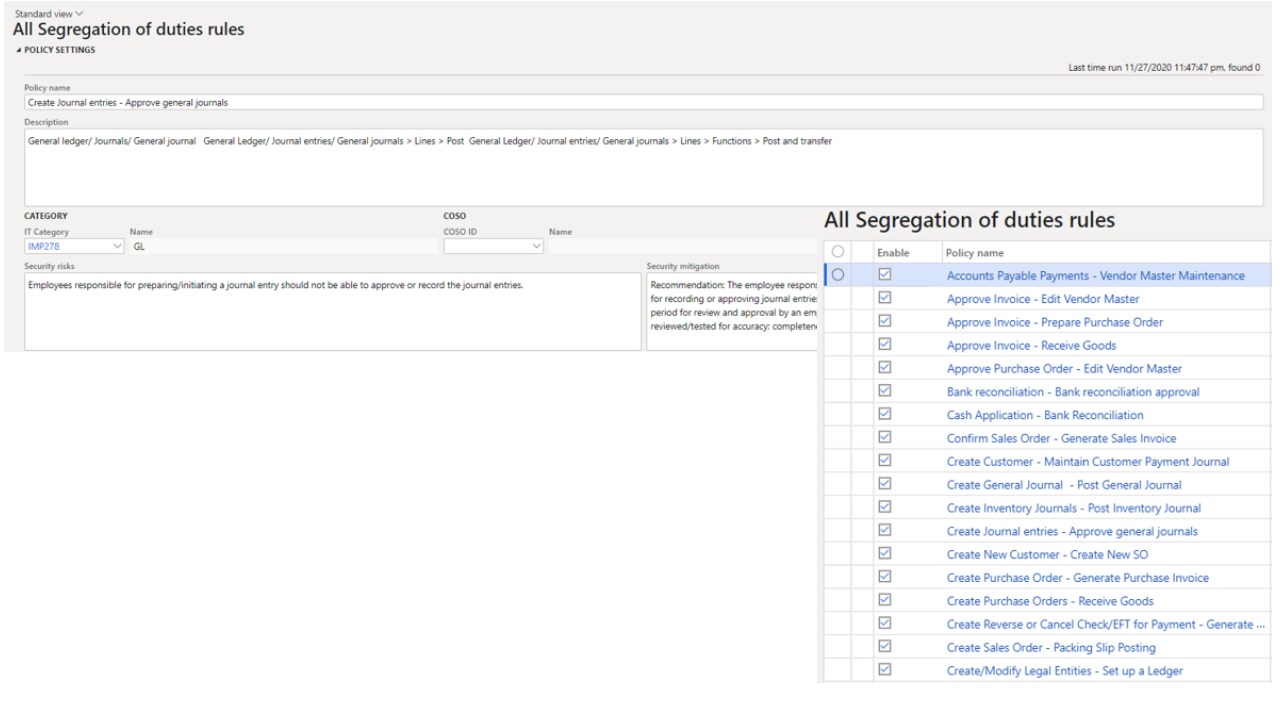Image resolution: width=1280 pixels, height=720 pixels.
Task: Open Create Reverse or Cancel Check/EFT for Payment link
Action: tap(1106, 624)
